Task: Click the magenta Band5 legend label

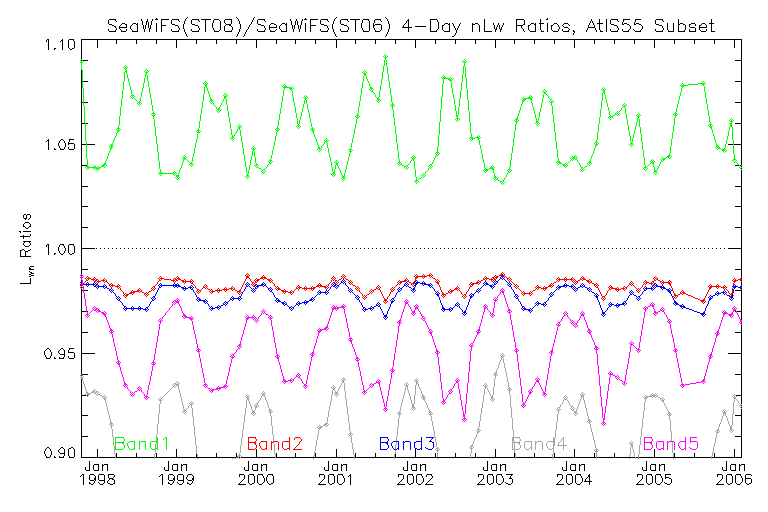Action: [x=671, y=444]
